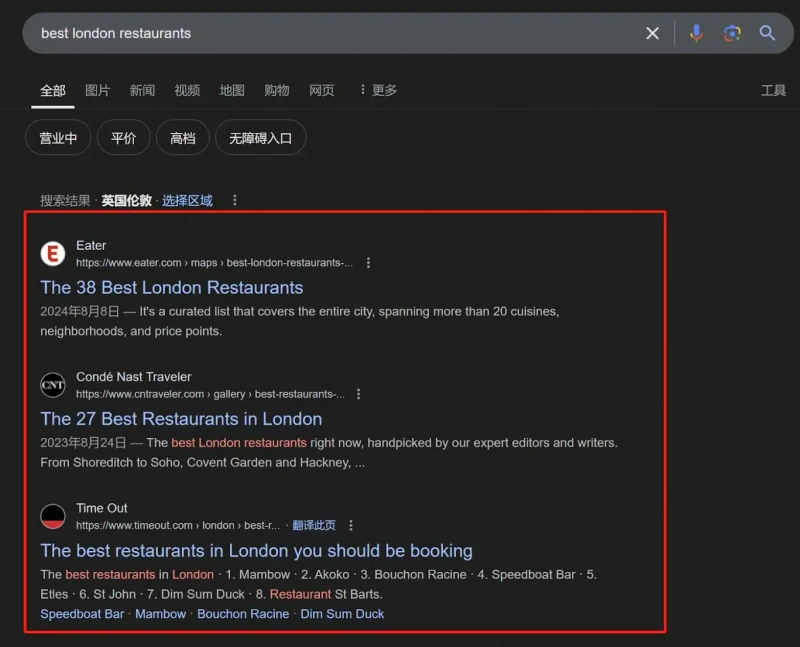The width and height of the screenshot is (800, 647).
Task: Click the '2023年8月24日' result date
Action: coord(83,442)
